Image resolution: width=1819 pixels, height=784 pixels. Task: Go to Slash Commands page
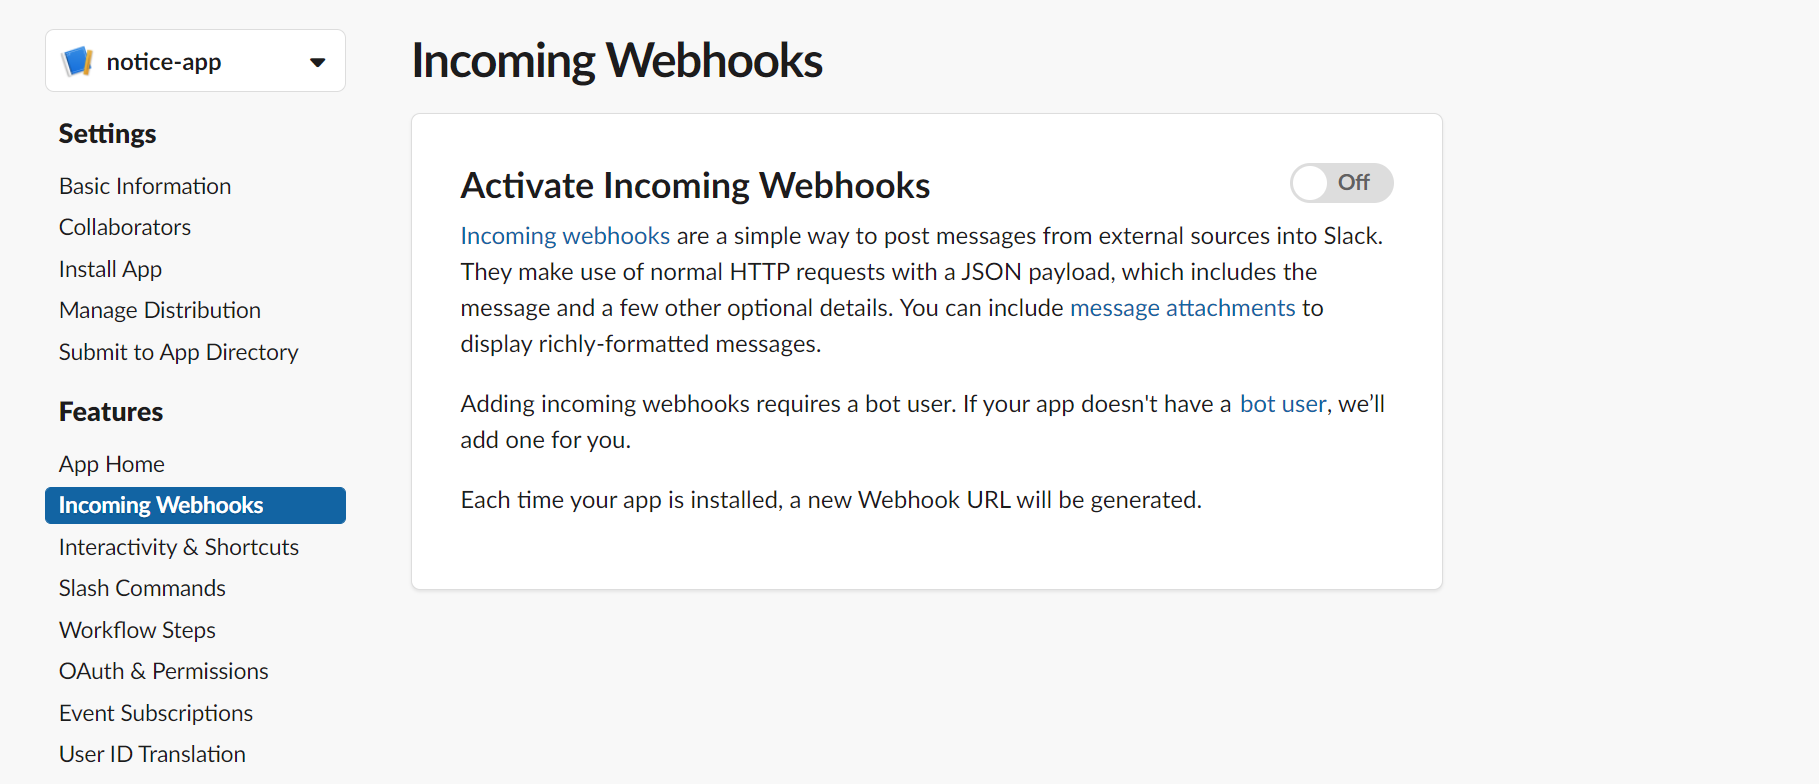142,588
